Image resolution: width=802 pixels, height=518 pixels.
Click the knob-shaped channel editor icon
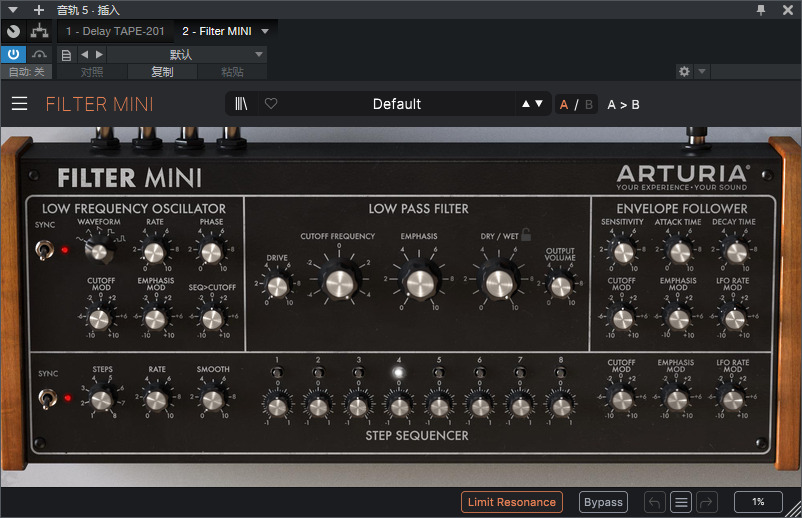tap(14, 31)
